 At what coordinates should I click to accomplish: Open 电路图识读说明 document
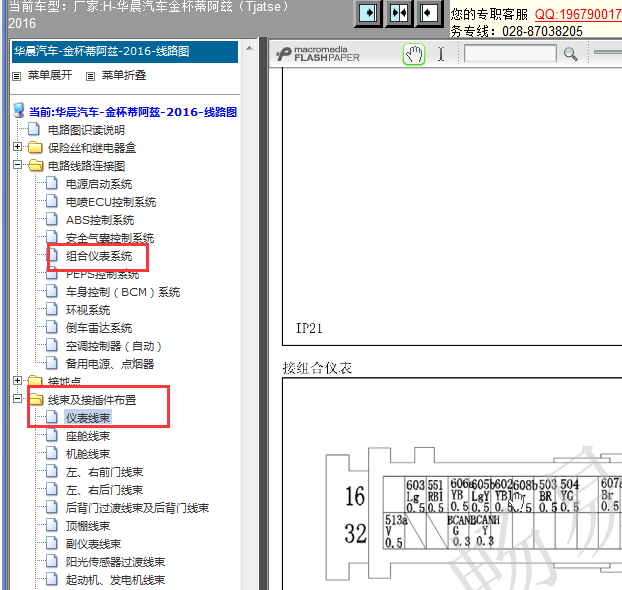(86, 130)
